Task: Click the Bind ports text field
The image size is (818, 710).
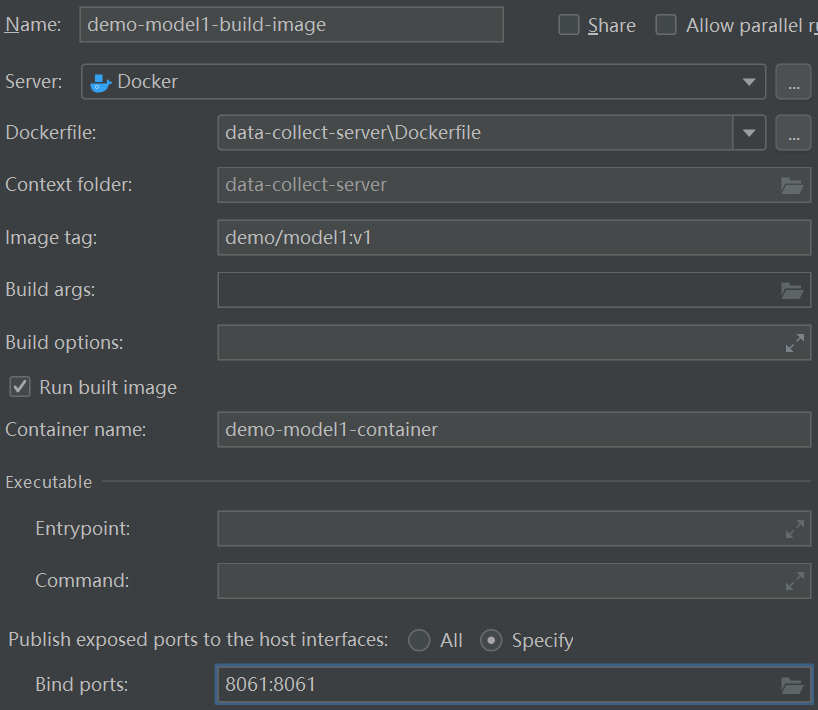Action: coord(495,685)
